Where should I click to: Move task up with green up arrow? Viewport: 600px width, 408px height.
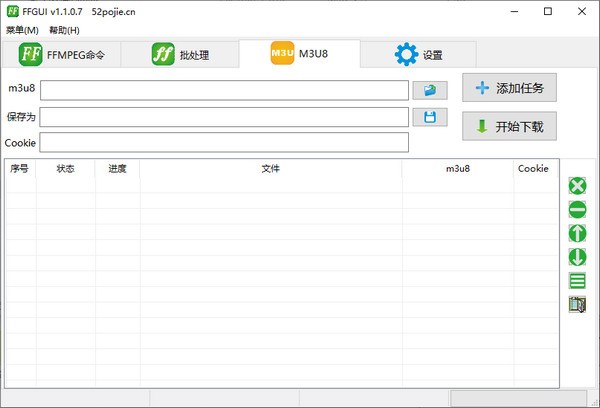coord(577,233)
